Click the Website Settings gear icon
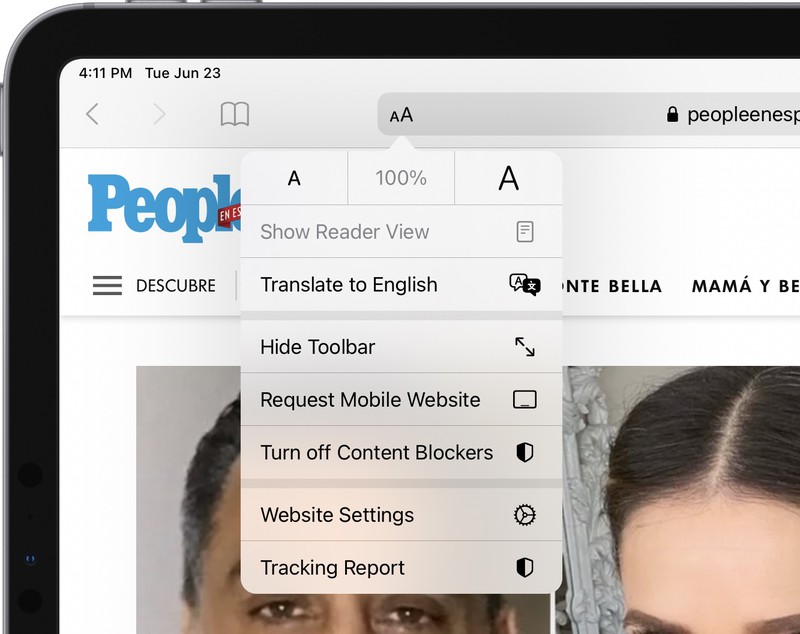 (x=525, y=515)
